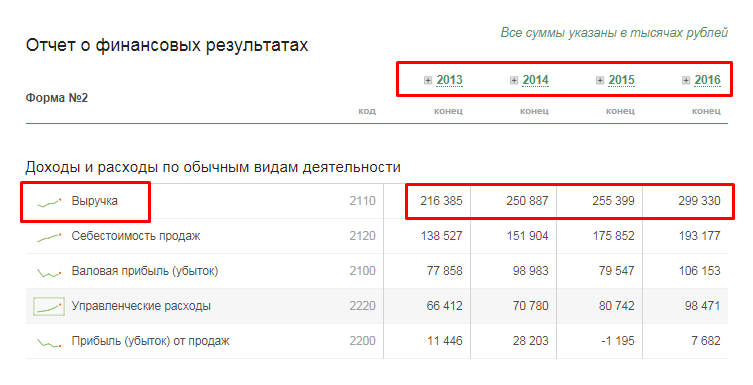
Task: Select the Управленческие расходы row label
Action: [x=141, y=306]
